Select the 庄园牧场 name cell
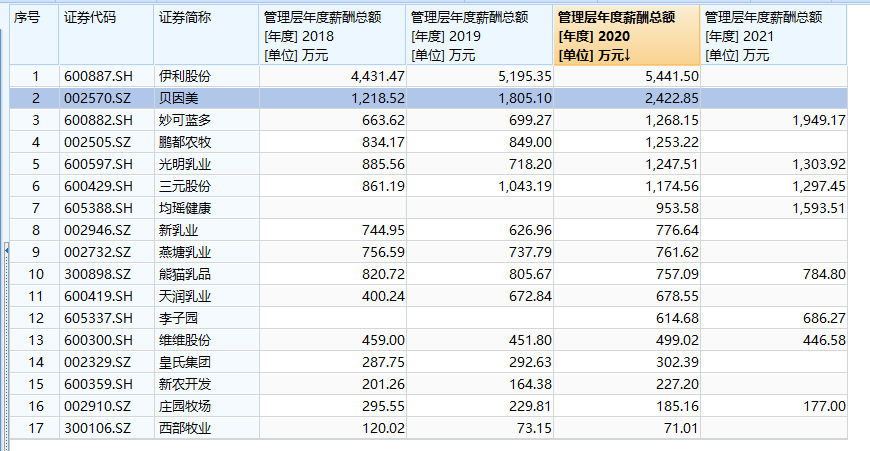The image size is (870, 451). click(x=185, y=406)
